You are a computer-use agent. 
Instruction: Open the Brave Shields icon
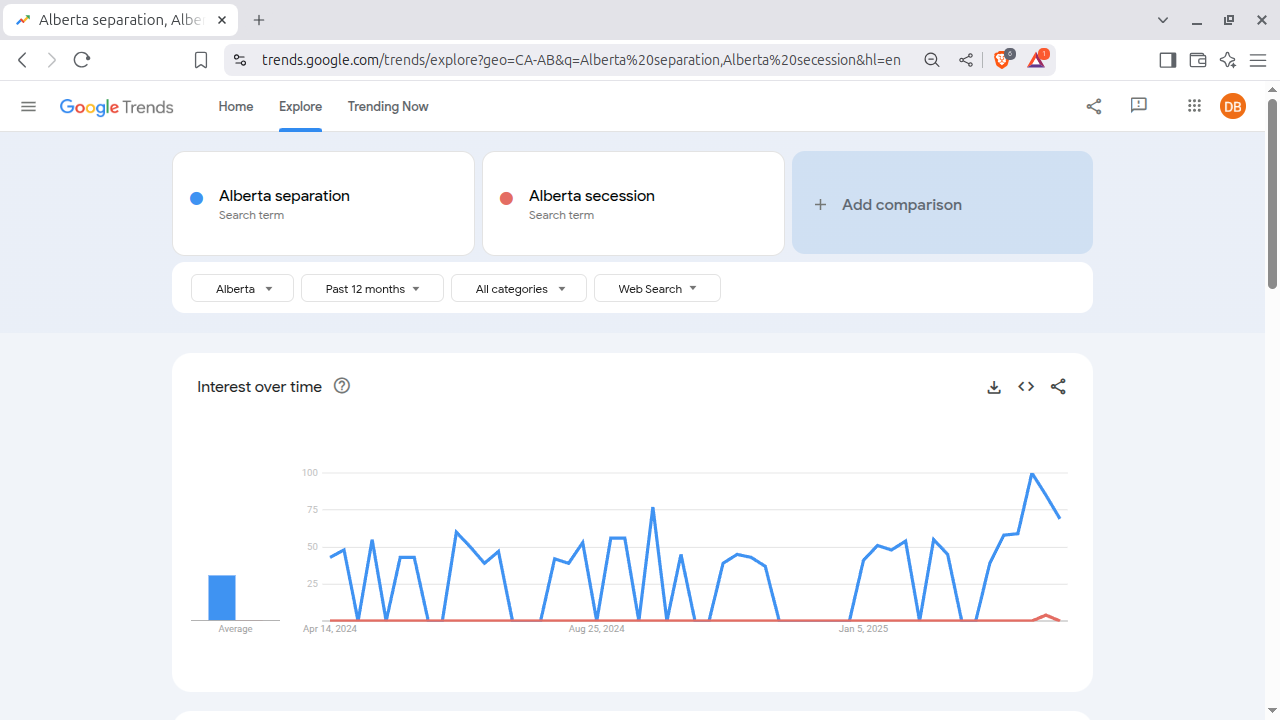[1002, 60]
